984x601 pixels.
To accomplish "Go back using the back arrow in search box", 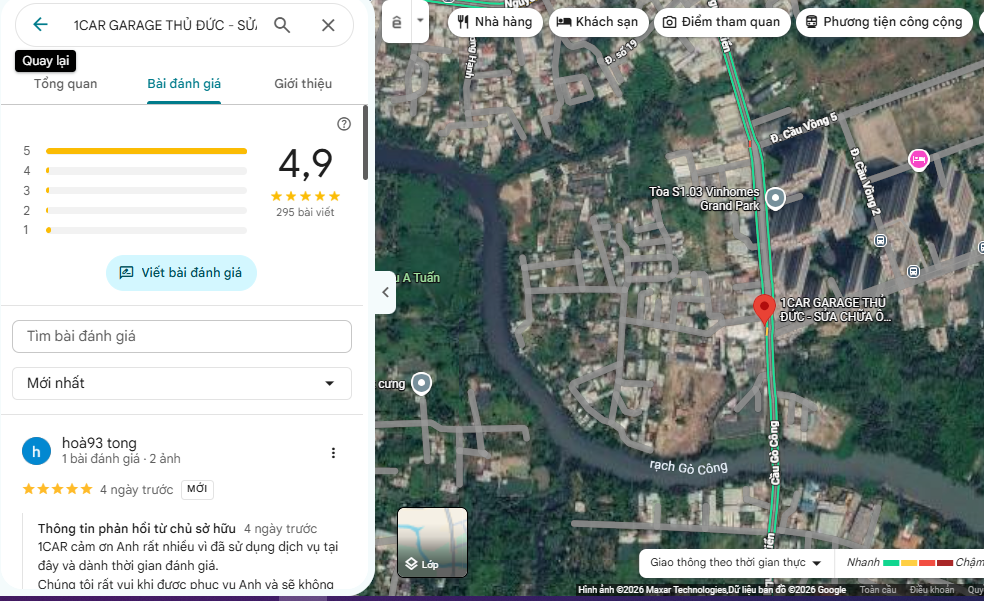I will [x=40, y=24].
